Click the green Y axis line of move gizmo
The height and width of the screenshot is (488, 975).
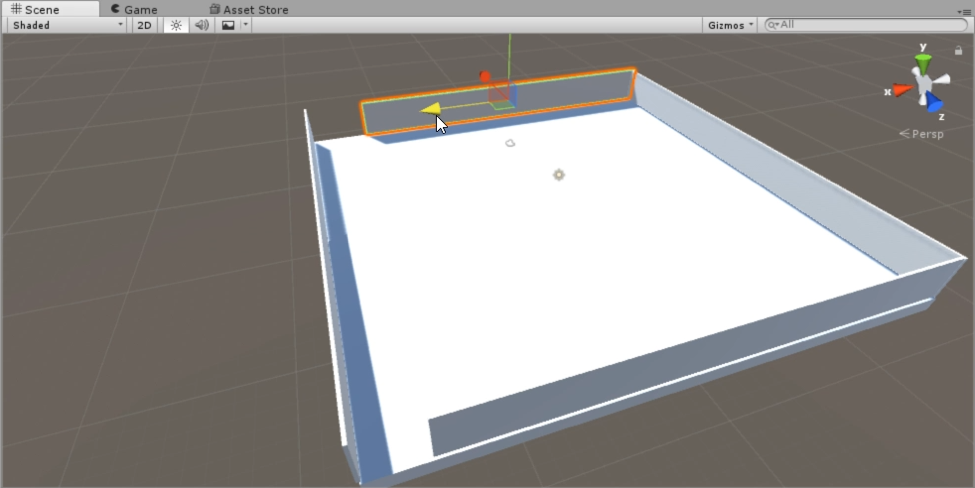pyautogui.click(x=510, y=56)
